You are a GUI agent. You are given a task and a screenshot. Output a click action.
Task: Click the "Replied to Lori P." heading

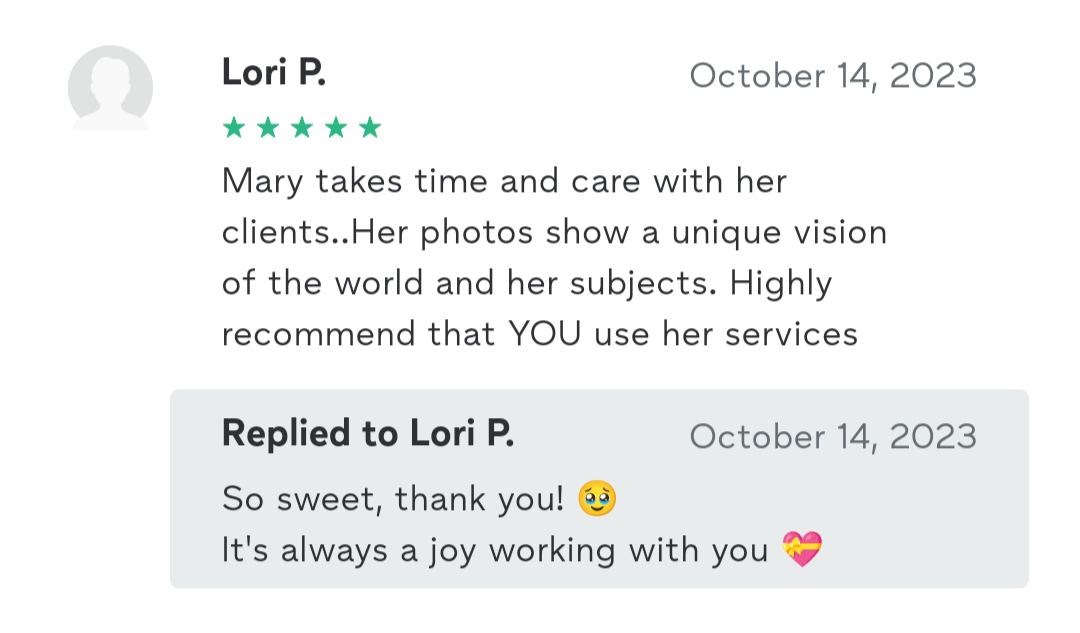tap(367, 434)
